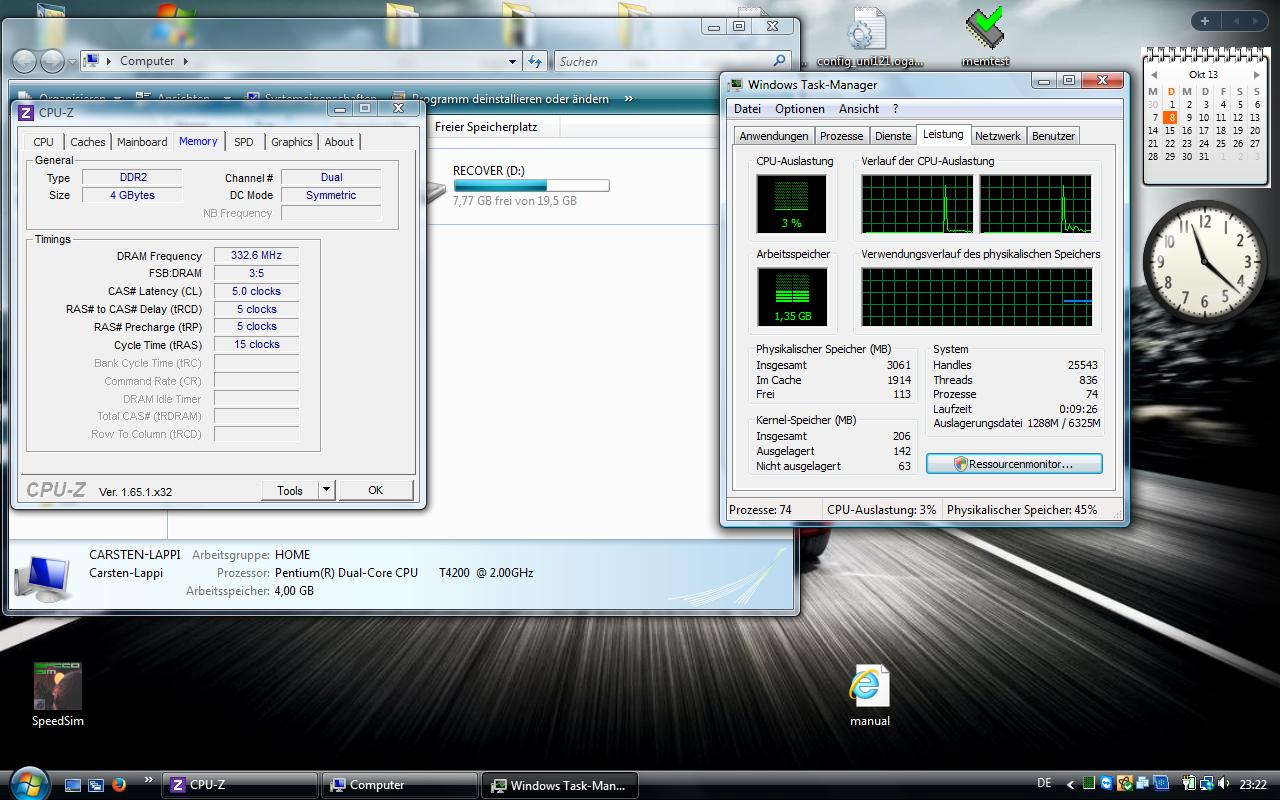Screen dimensions: 1280x800
Task: Select RECOVER (D:) drive
Action: click(x=489, y=171)
